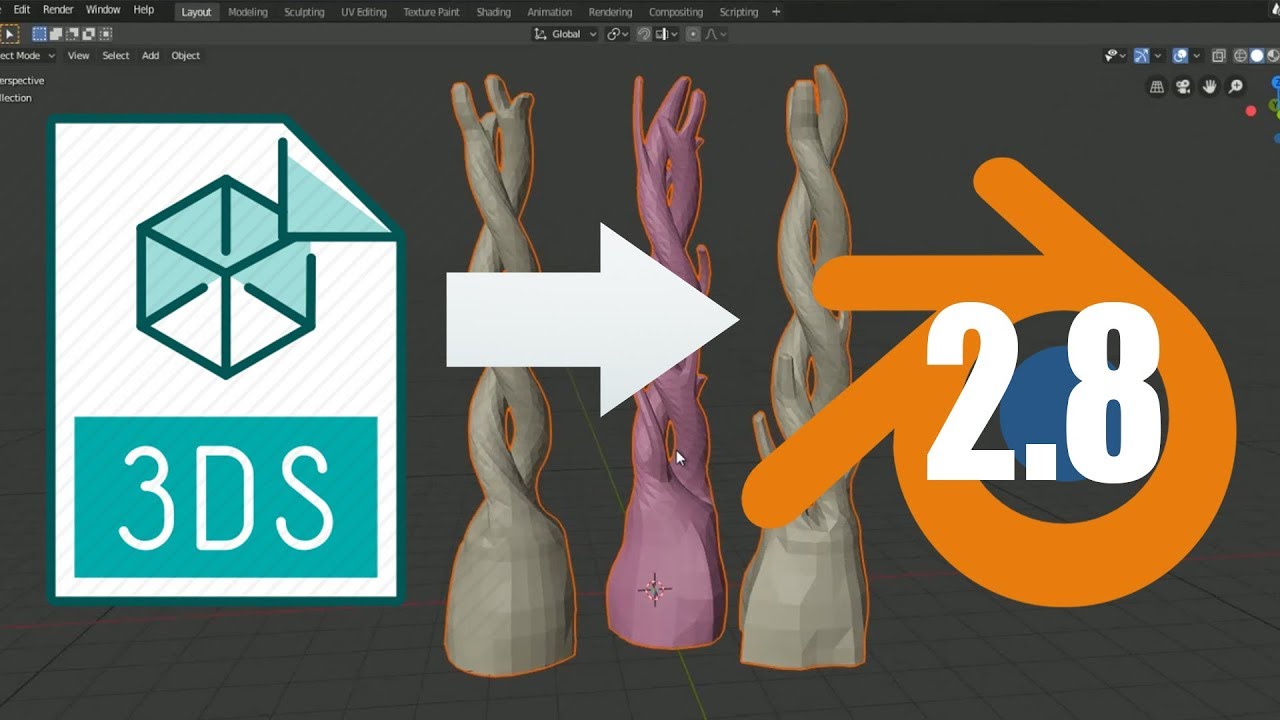This screenshot has width=1280, height=720.
Task: Open the viewport Object menu
Action: (x=186, y=56)
